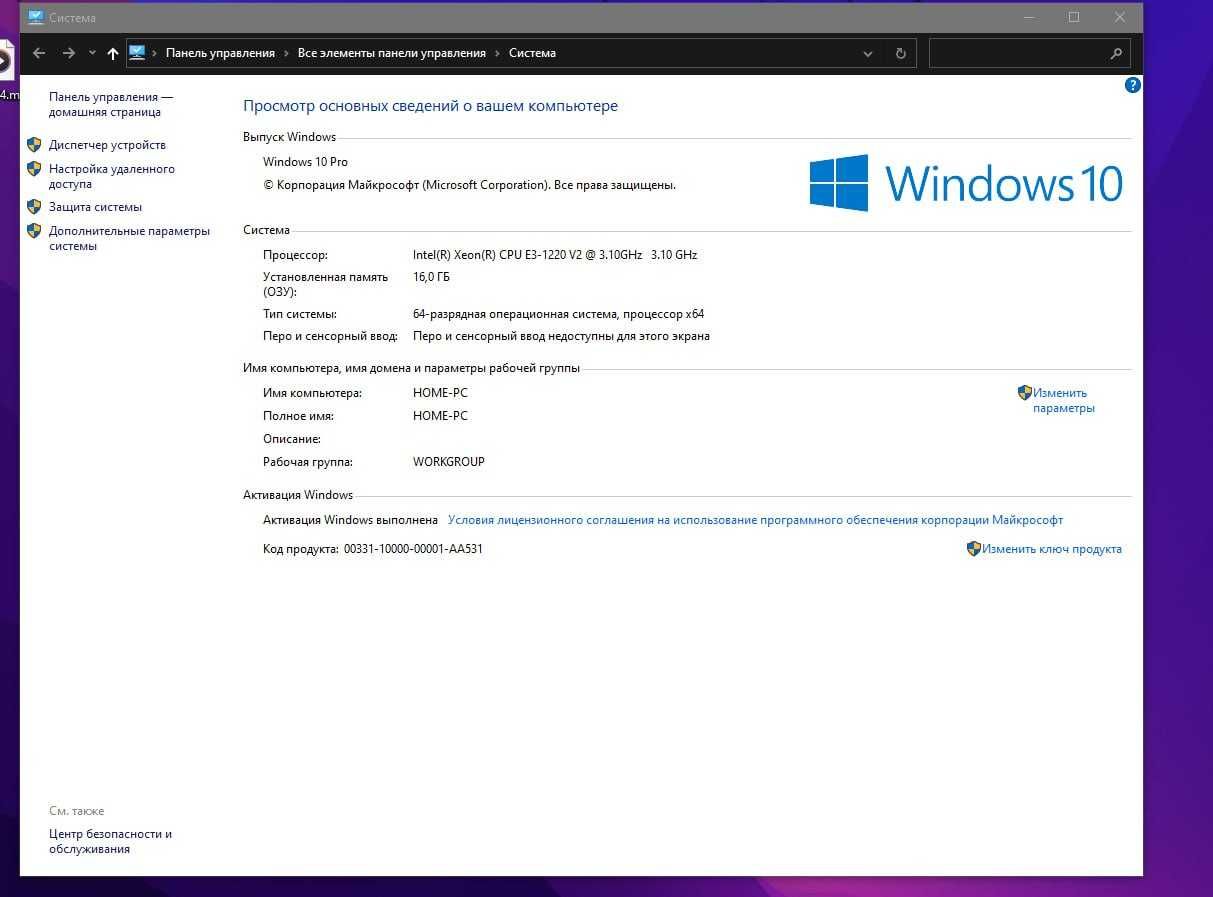Viewport: 1213px width, 897px height.
Task: Open 'Панель управления — домашняя страница'
Action: 111,104
